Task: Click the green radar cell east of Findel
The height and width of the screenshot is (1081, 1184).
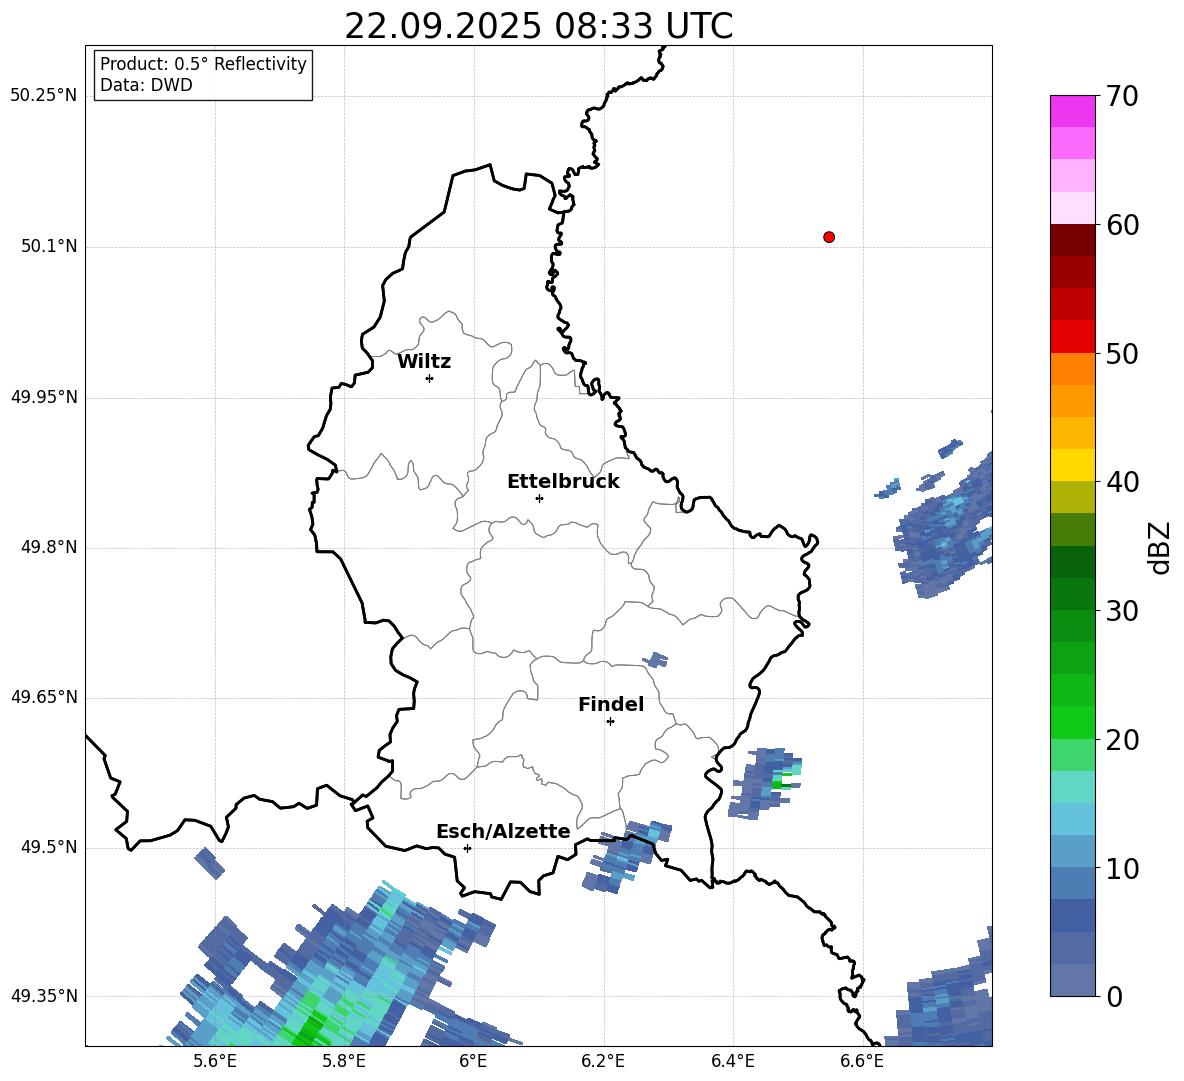Action: [x=780, y=783]
